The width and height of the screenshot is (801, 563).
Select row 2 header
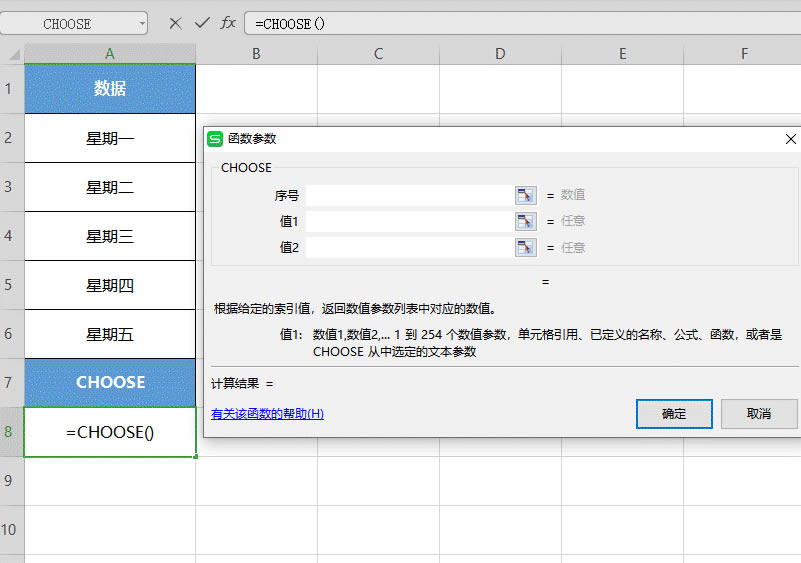click(x=12, y=138)
